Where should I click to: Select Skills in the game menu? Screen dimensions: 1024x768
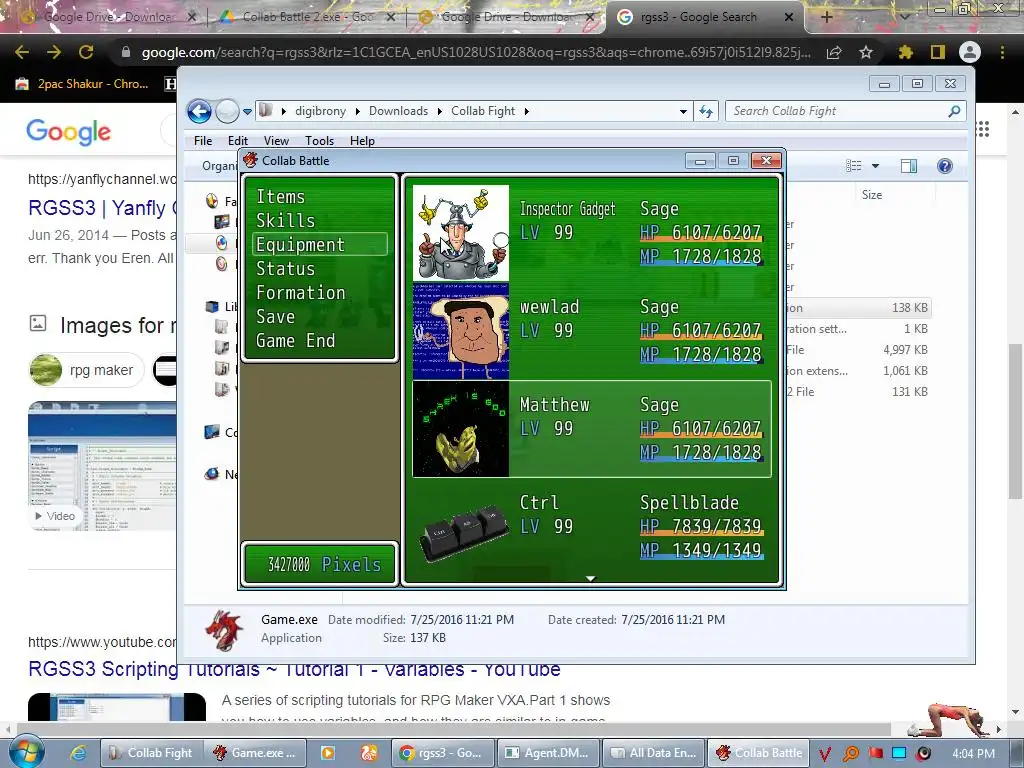pyautogui.click(x=285, y=221)
